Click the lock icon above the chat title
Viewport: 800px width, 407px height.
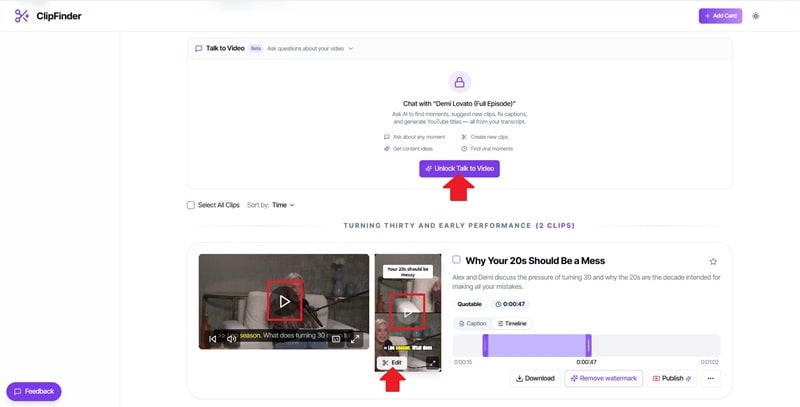(459, 82)
